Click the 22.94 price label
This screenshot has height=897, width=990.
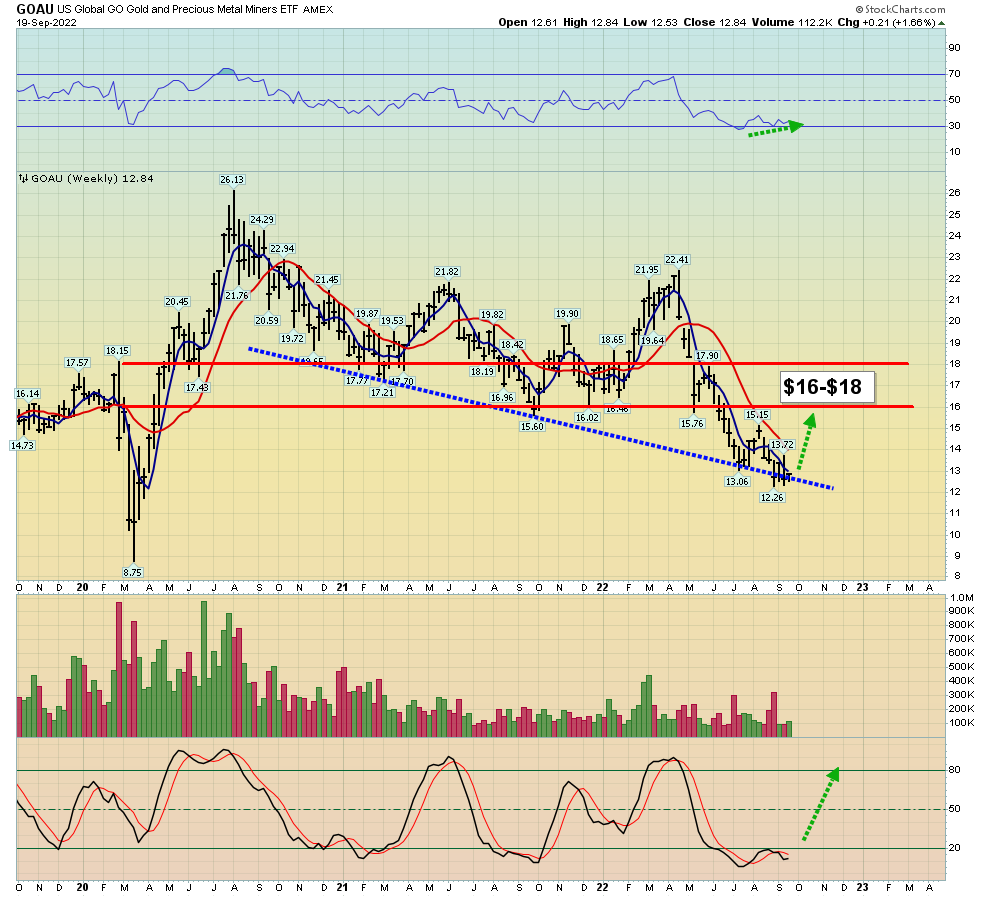[282, 249]
